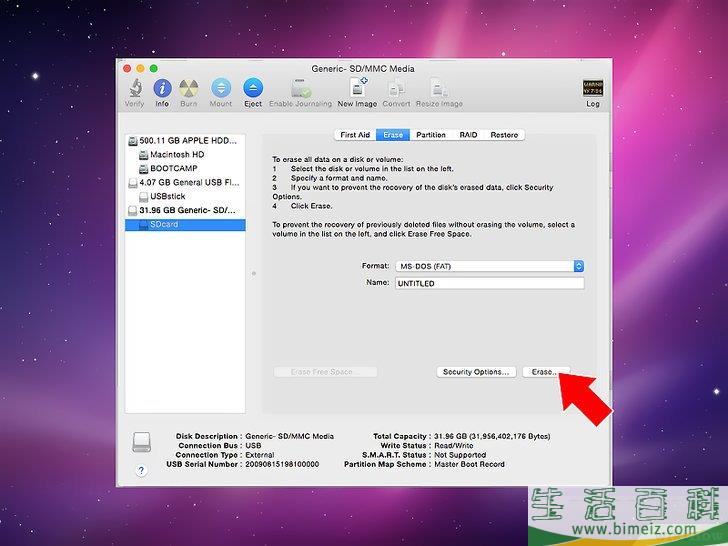Eject the disk with the Eject icon
Viewport: 728px width, 546px height.
(x=253, y=88)
